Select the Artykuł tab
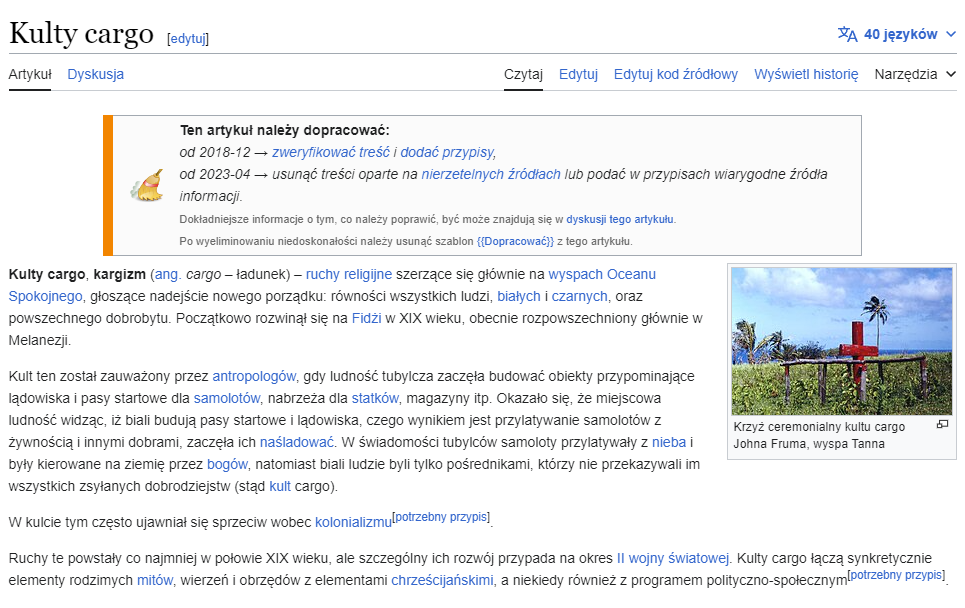Screen dimensions: 965x608 pos(30,74)
